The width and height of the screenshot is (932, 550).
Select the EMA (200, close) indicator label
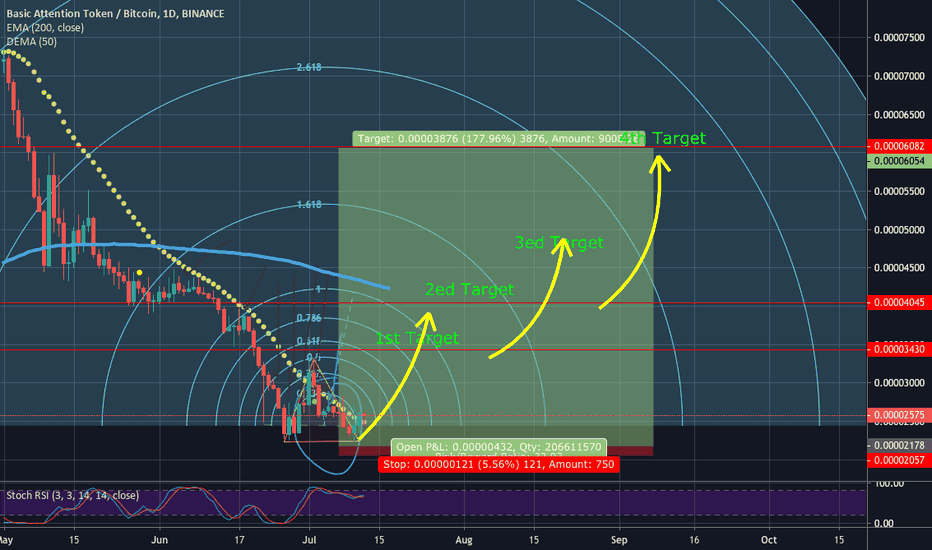[x=45, y=27]
